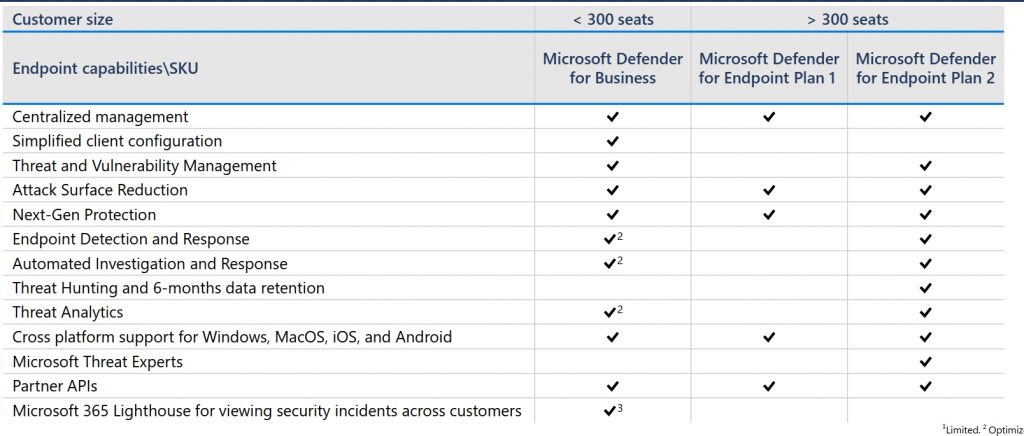The height and width of the screenshot is (436, 1024).
Task: Click Threat Hunting checkmark in Plan 2 column
Action: [x=926, y=289]
